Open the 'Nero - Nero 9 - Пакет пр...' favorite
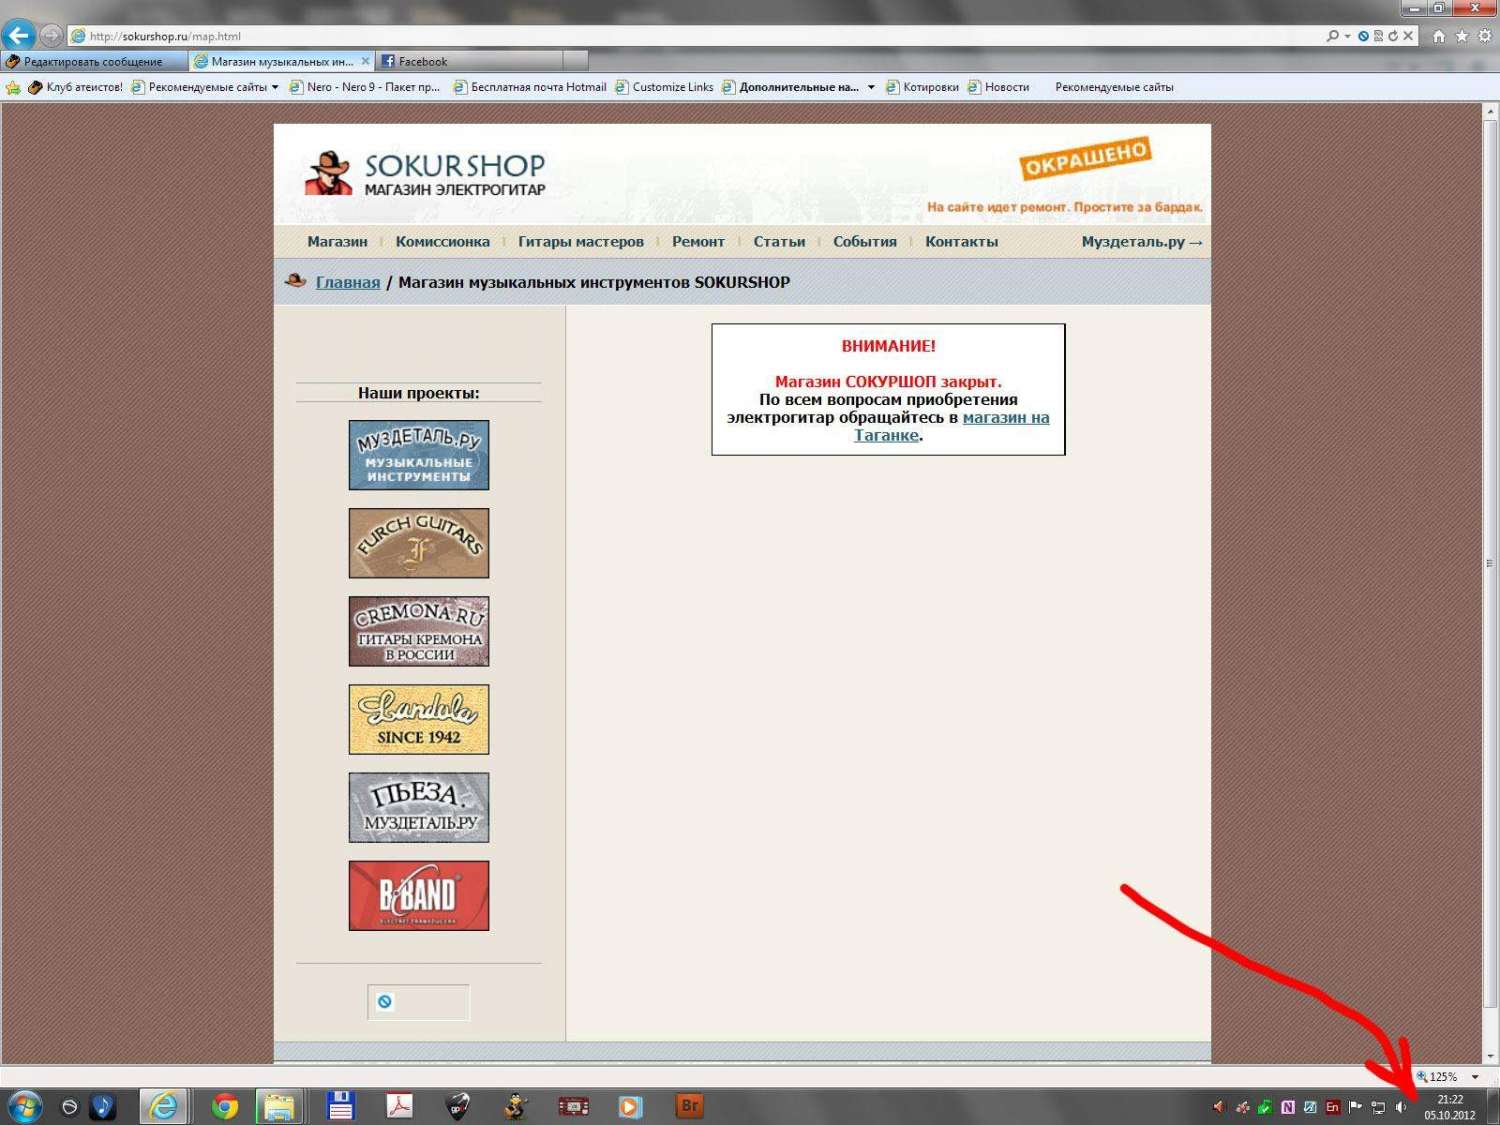 tap(364, 87)
